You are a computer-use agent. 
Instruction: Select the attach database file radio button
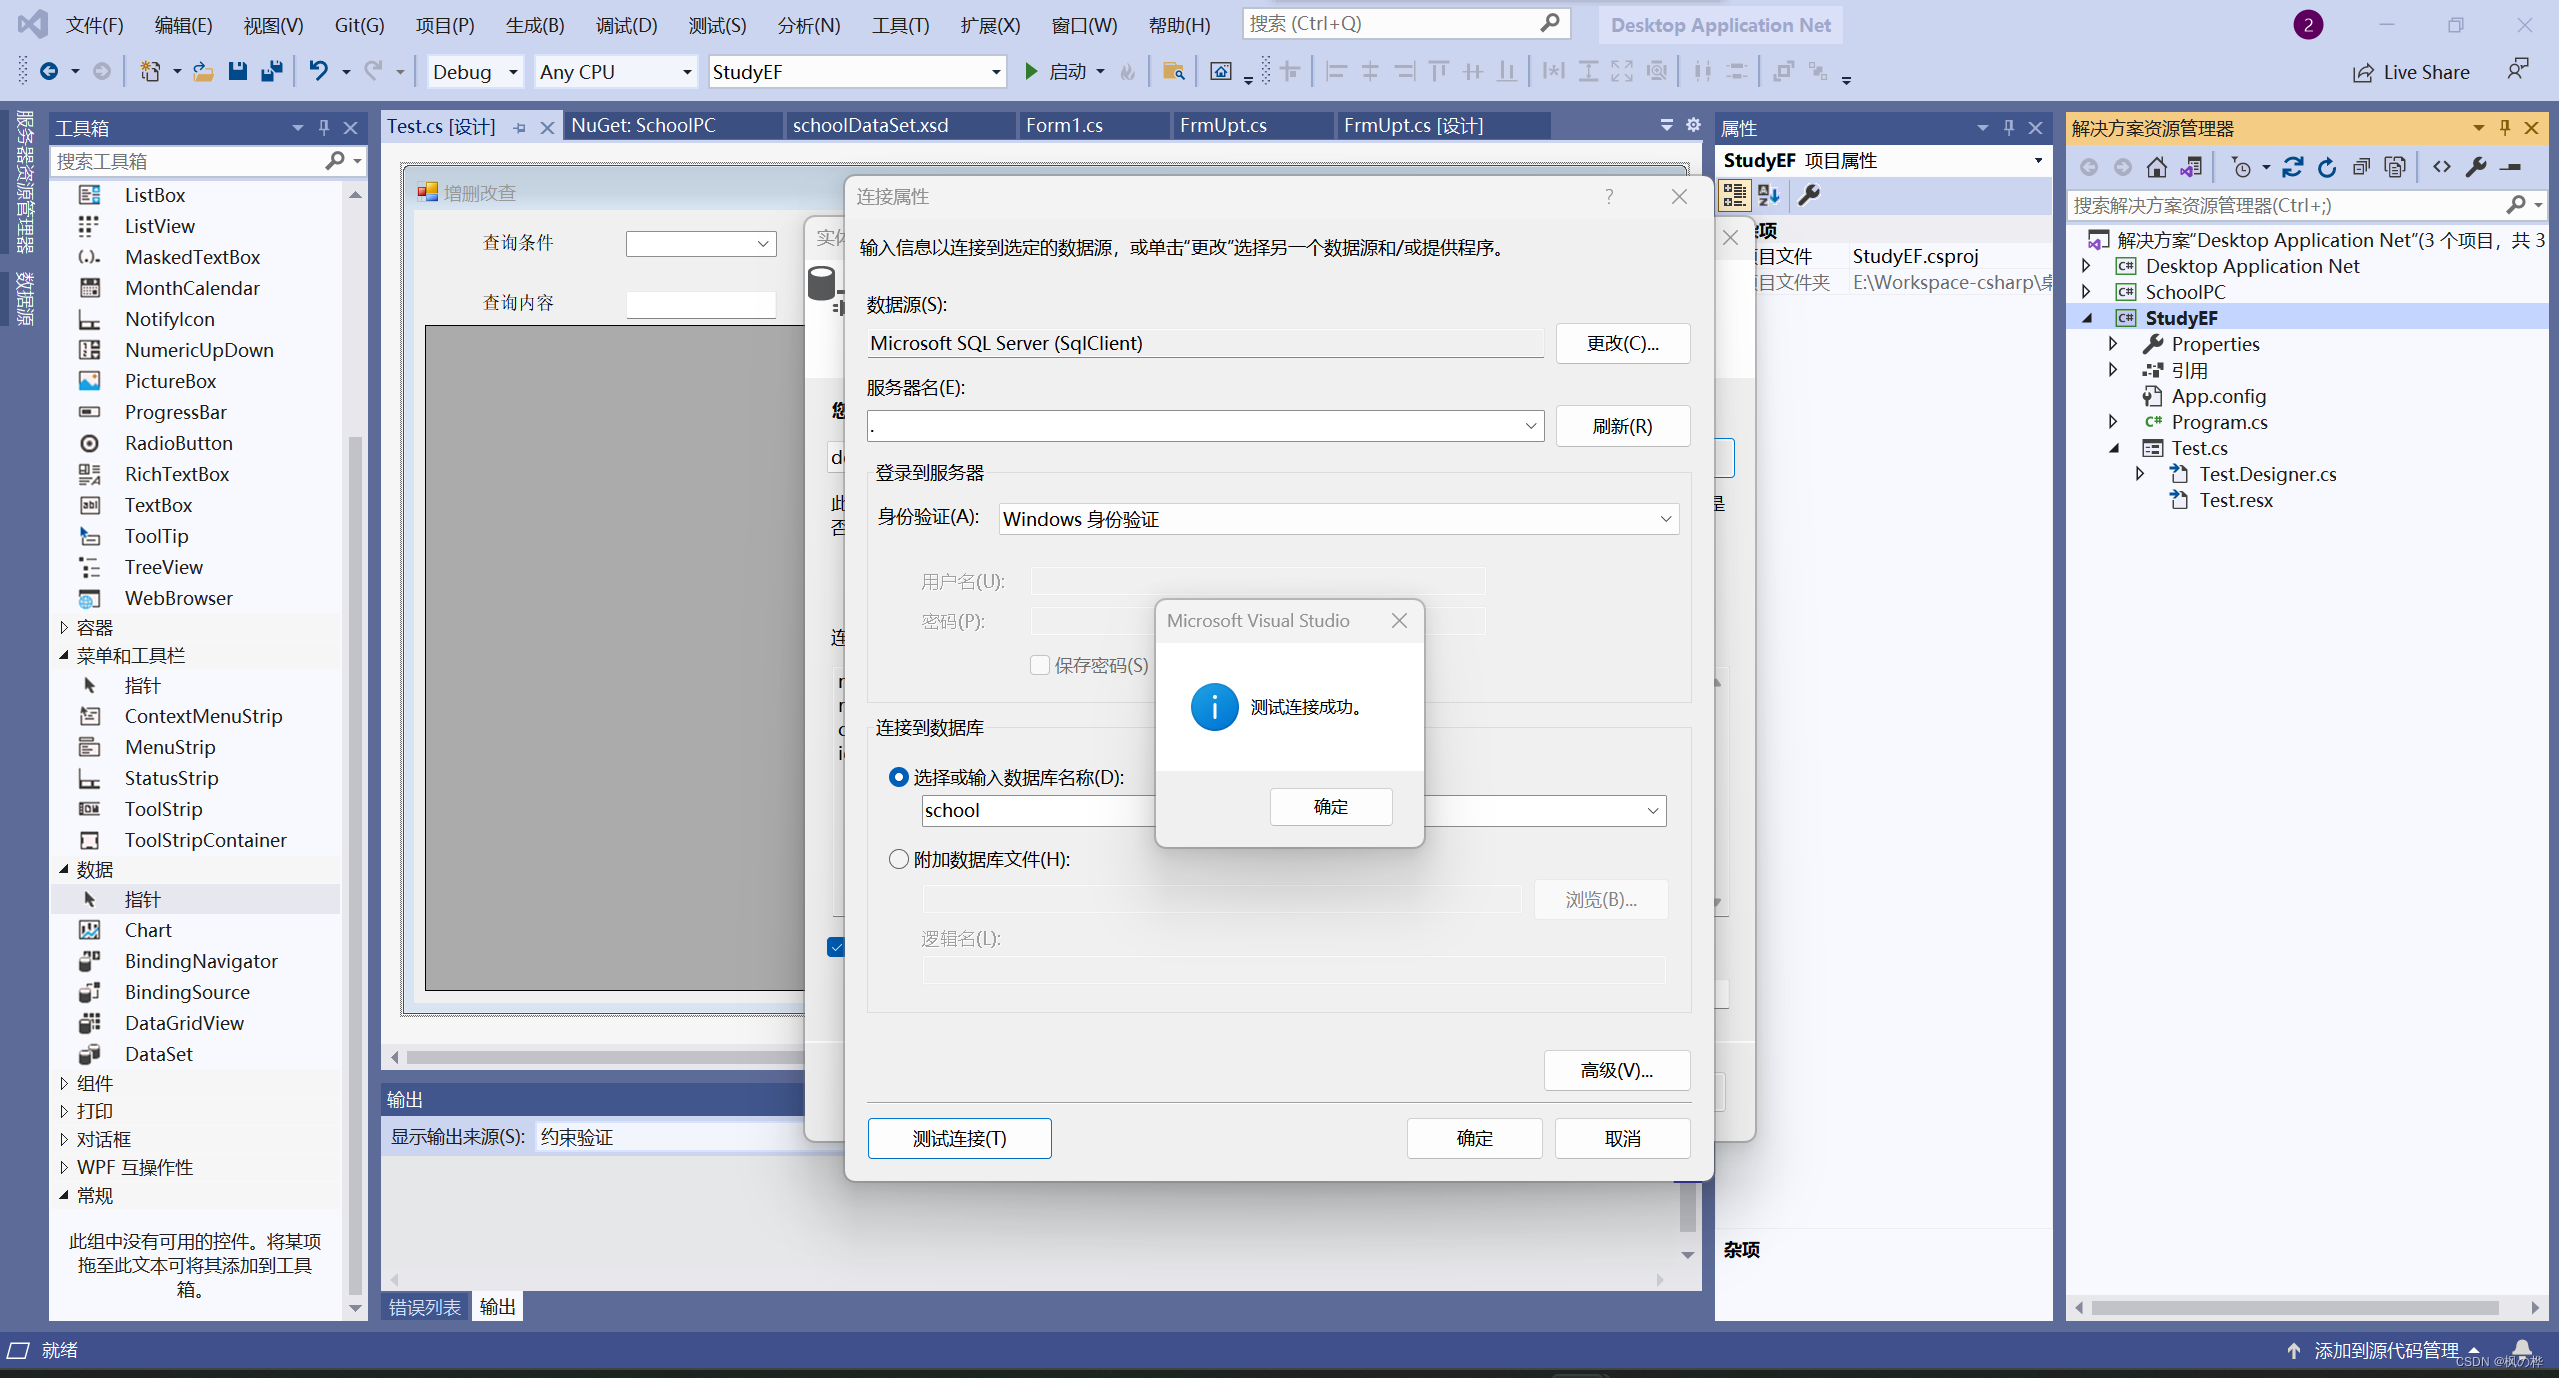[x=898, y=859]
